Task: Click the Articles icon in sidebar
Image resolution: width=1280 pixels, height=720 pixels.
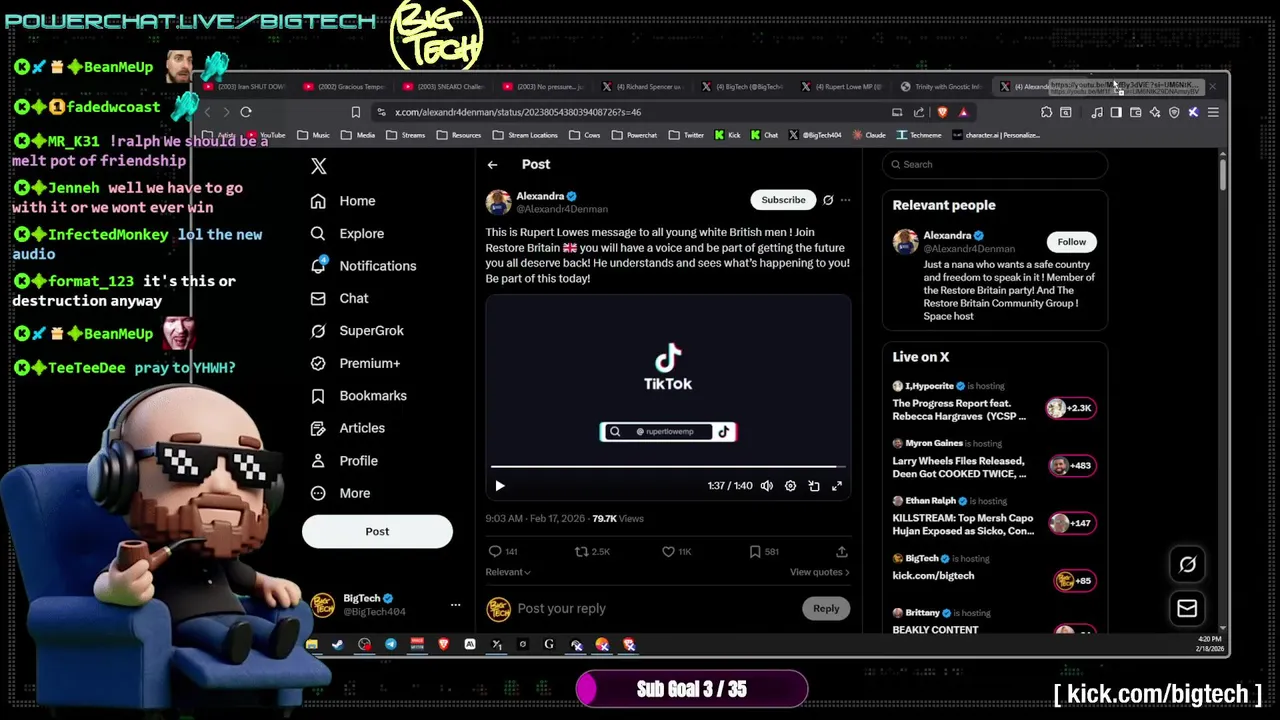Action: [x=318, y=428]
